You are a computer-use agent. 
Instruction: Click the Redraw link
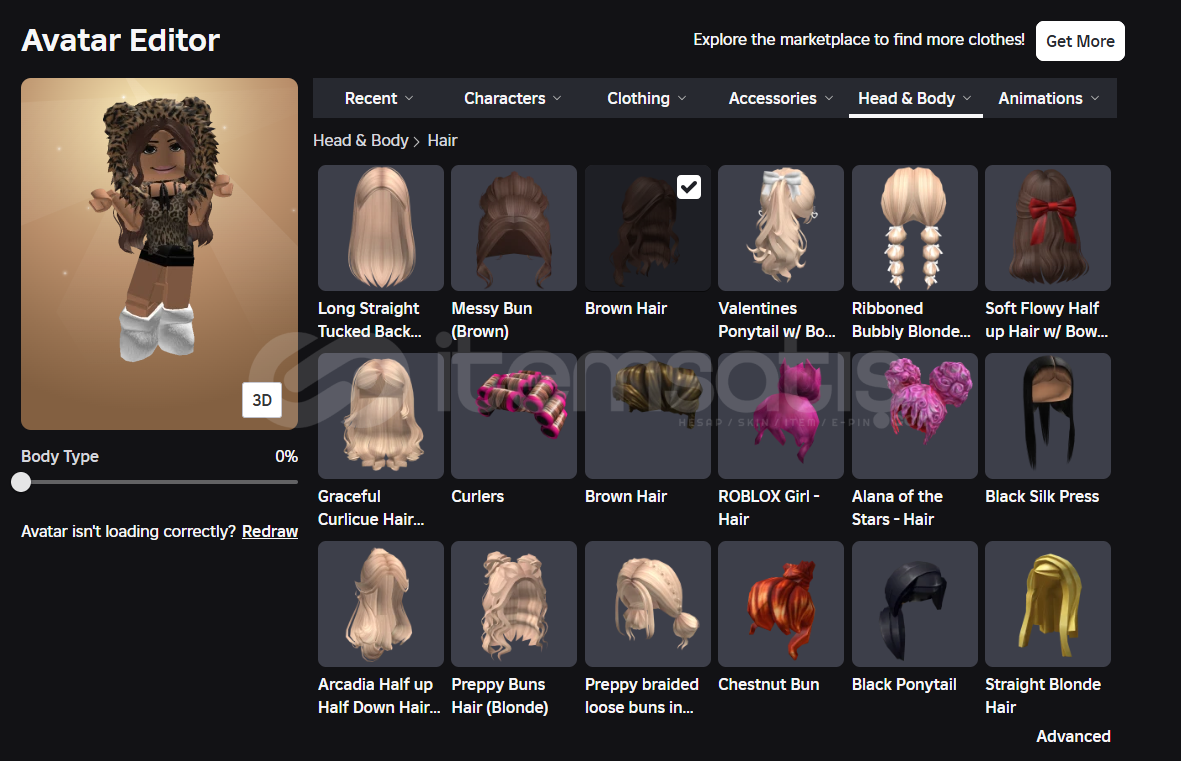(x=270, y=531)
